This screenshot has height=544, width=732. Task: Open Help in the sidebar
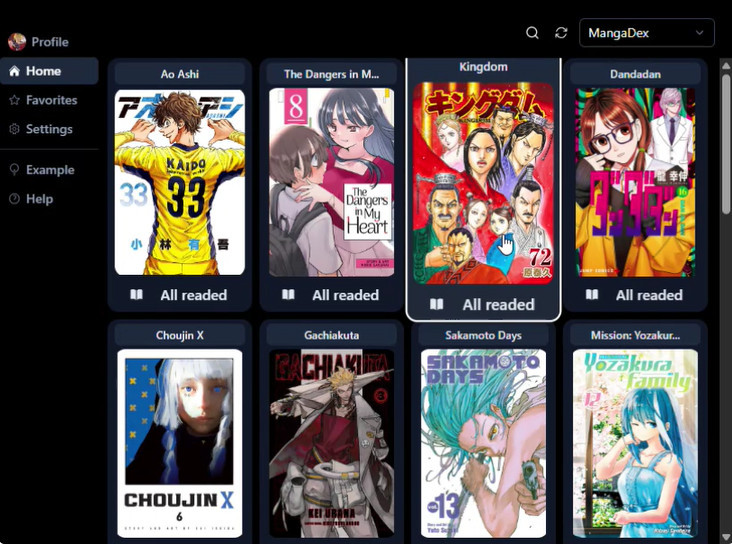(x=49, y=198)
